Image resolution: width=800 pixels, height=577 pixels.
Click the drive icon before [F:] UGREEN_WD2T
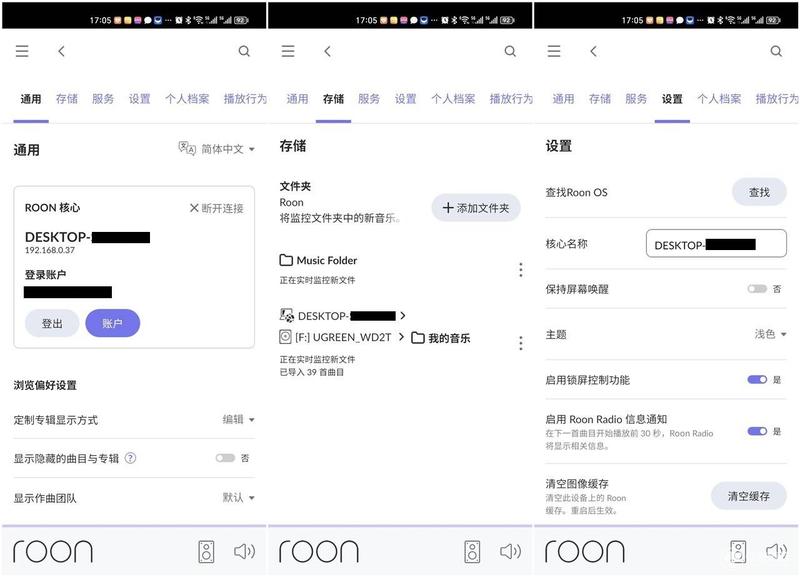[285, 337]
